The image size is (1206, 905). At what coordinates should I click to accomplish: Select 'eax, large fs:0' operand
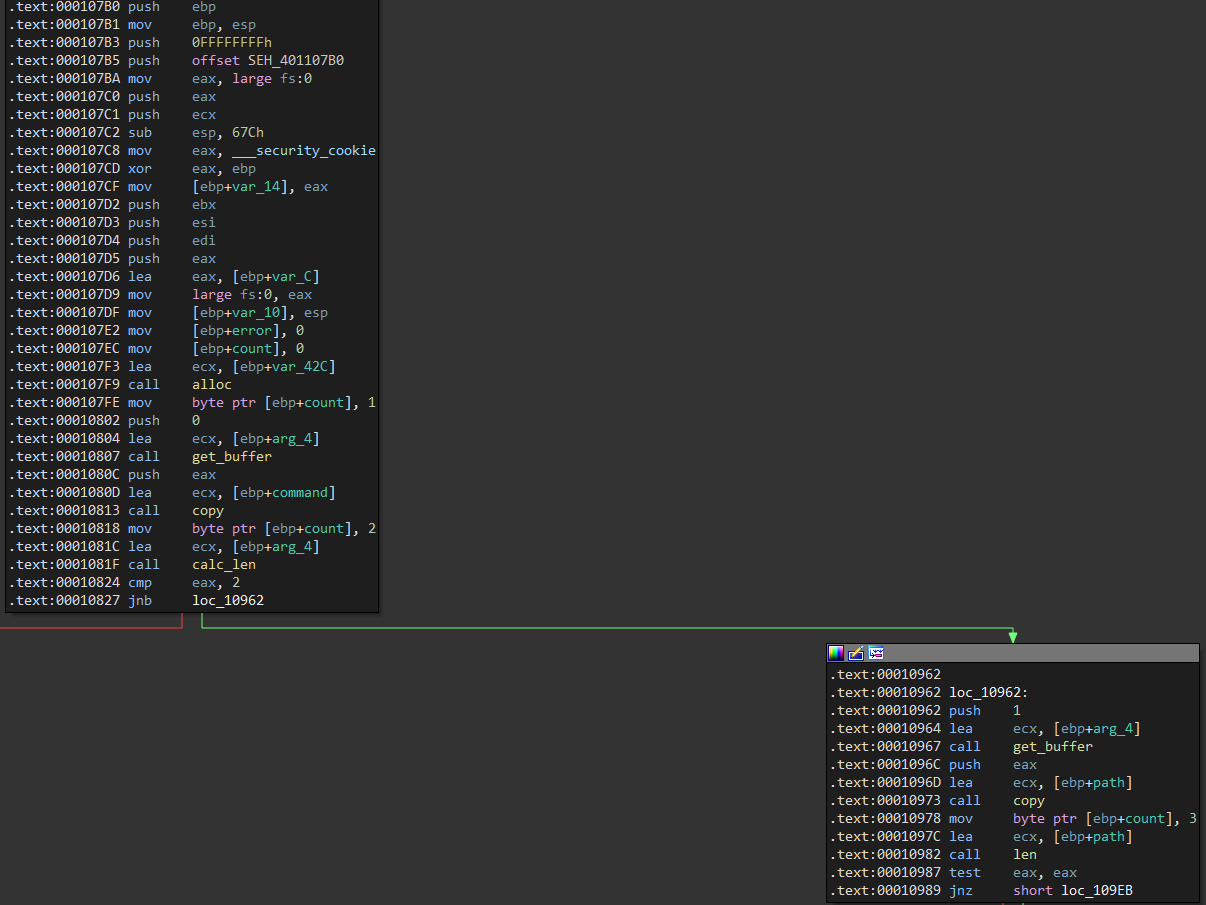252,79
